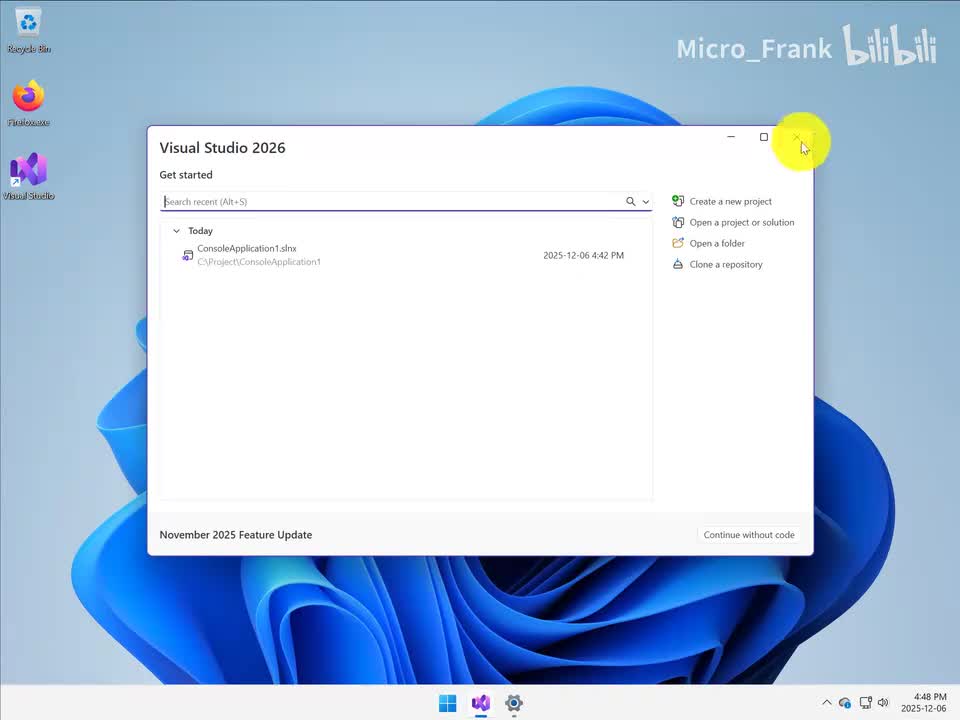Click the network tray icon
This screenshot has height=720, width=960.
pyautogui.click(x=865, y=703)
